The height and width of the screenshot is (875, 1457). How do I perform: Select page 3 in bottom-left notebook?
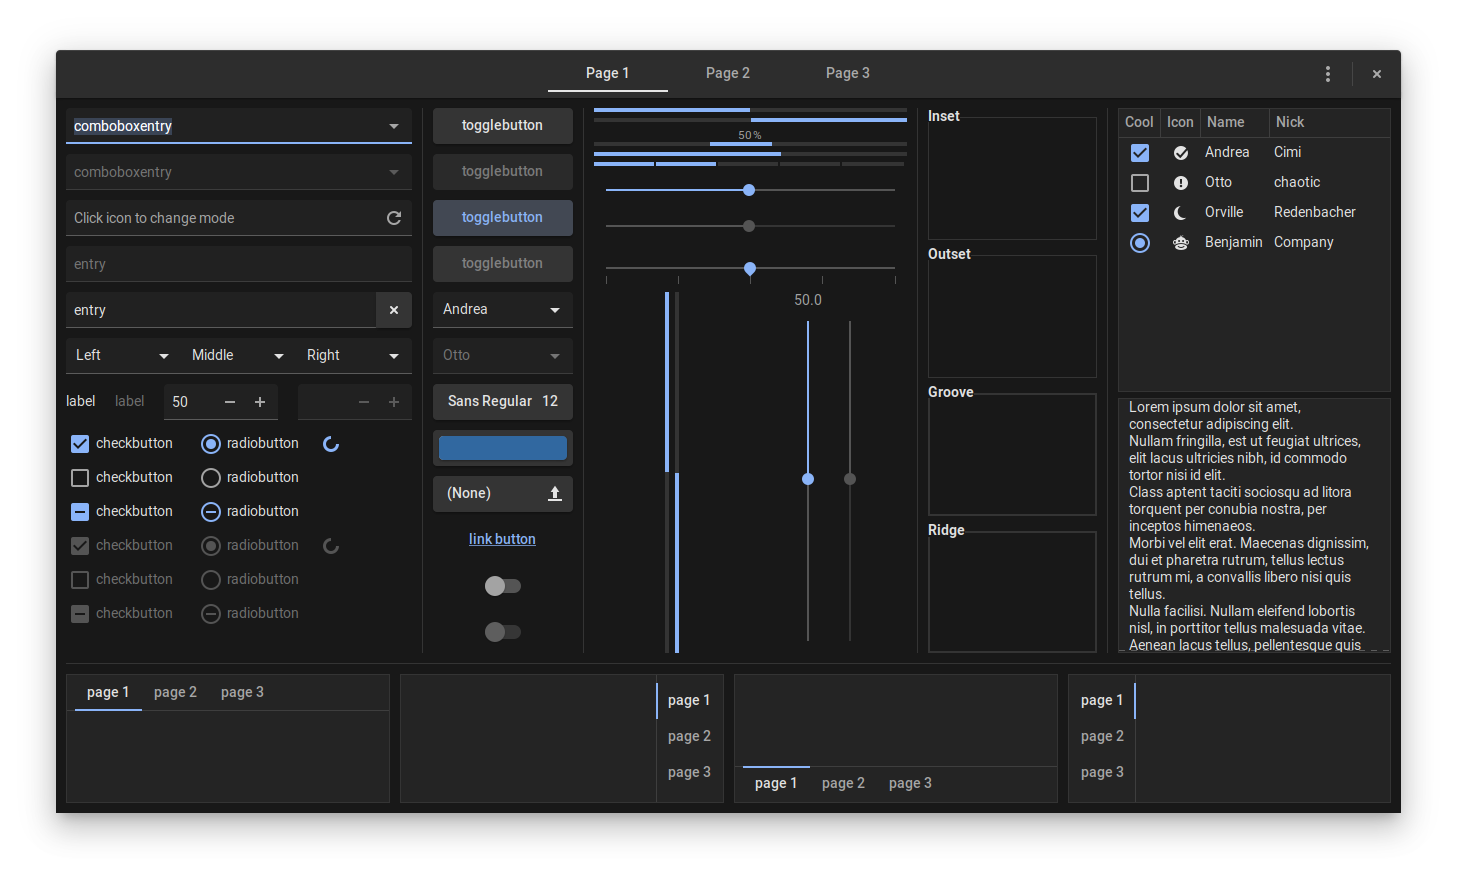[x=242, y=692]
